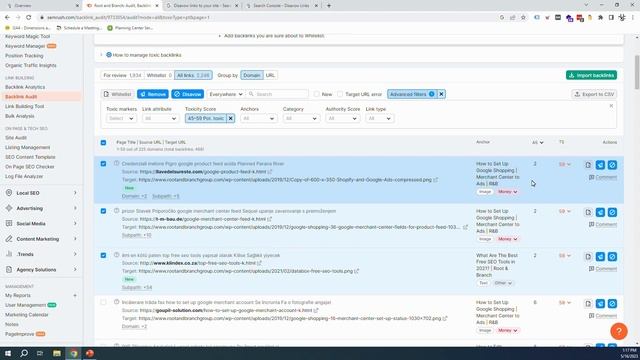Open the Windows Start menu

pyautogui.click(x=8, y=353)
